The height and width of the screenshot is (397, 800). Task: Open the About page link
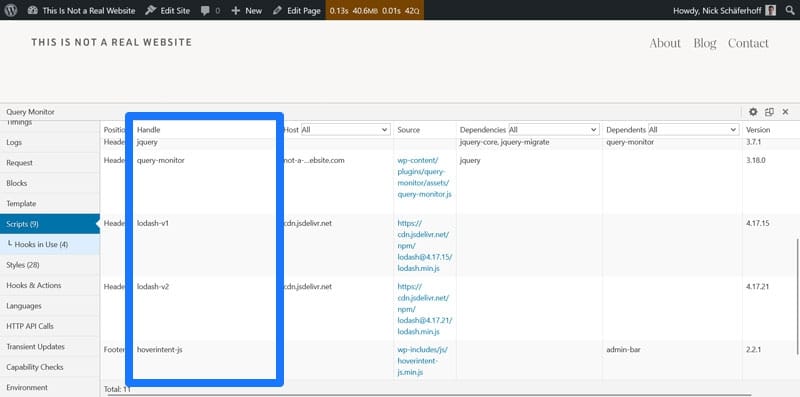click(x=665, y=43)
